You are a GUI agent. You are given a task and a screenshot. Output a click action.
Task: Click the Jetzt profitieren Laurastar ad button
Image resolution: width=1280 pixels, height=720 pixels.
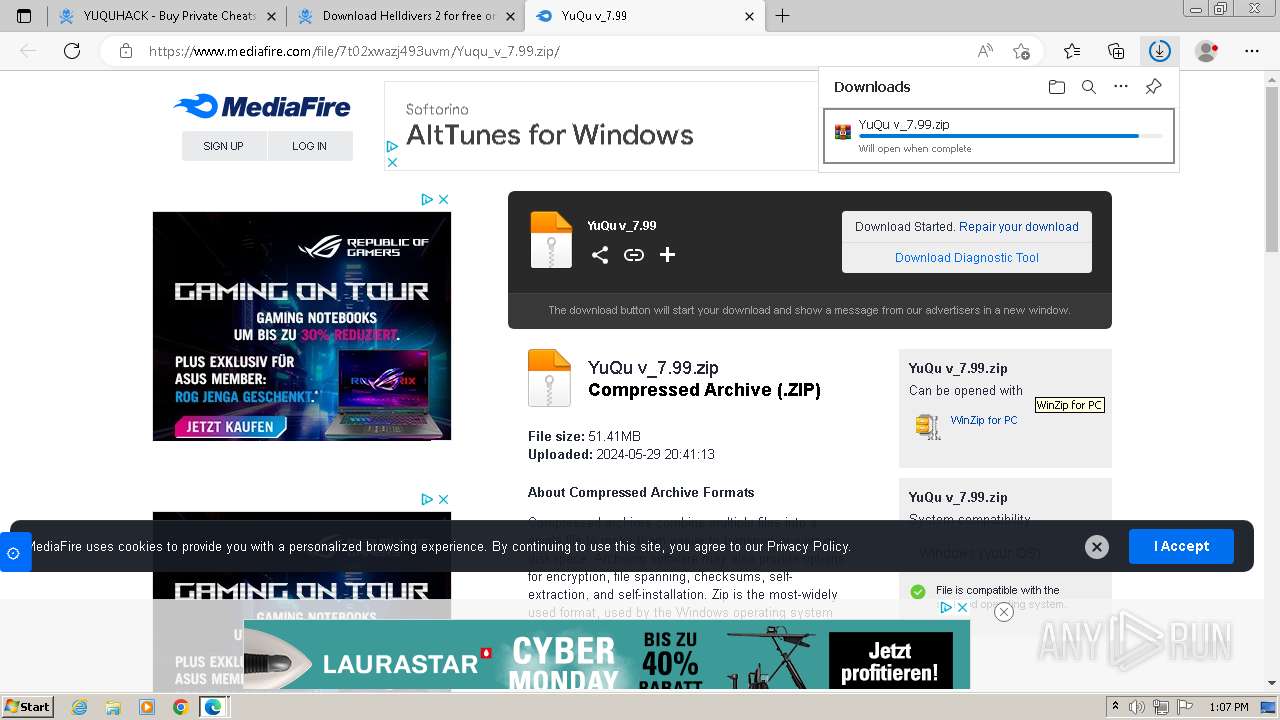point(890,660)
